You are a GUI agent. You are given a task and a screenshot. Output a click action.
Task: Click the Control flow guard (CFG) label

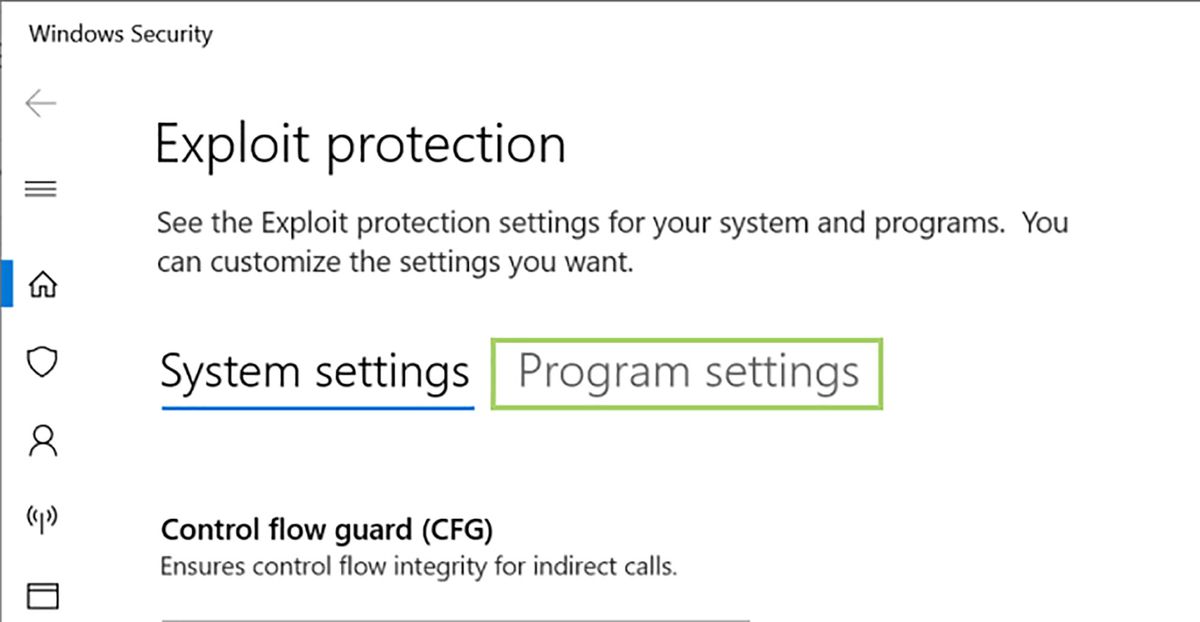(x=327, y=530)
